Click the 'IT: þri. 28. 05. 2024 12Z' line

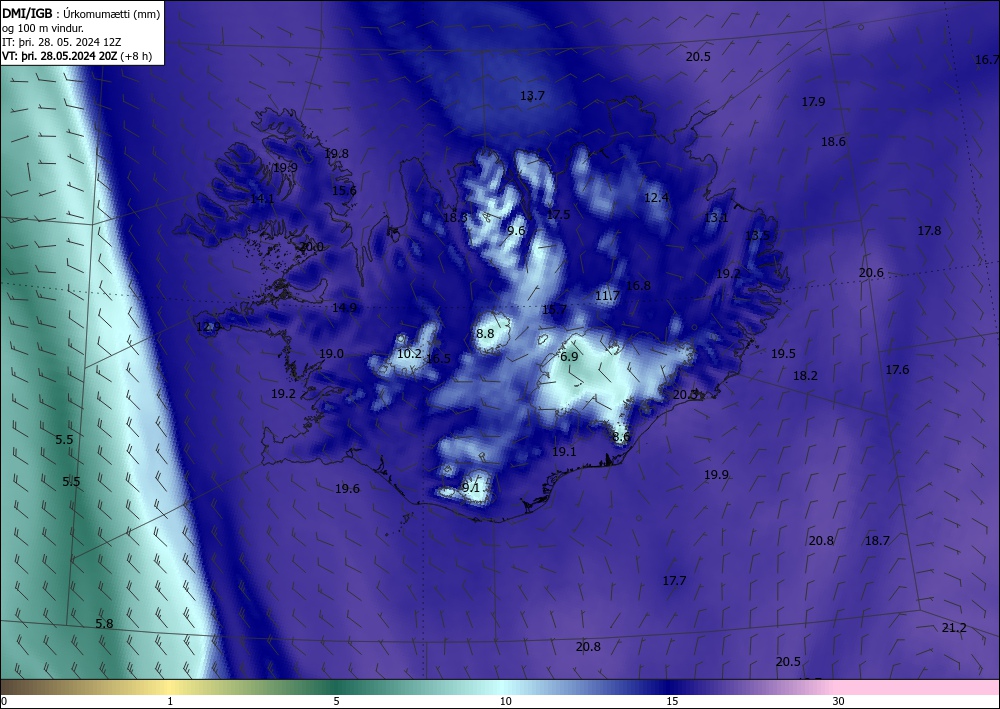[62, 42]
